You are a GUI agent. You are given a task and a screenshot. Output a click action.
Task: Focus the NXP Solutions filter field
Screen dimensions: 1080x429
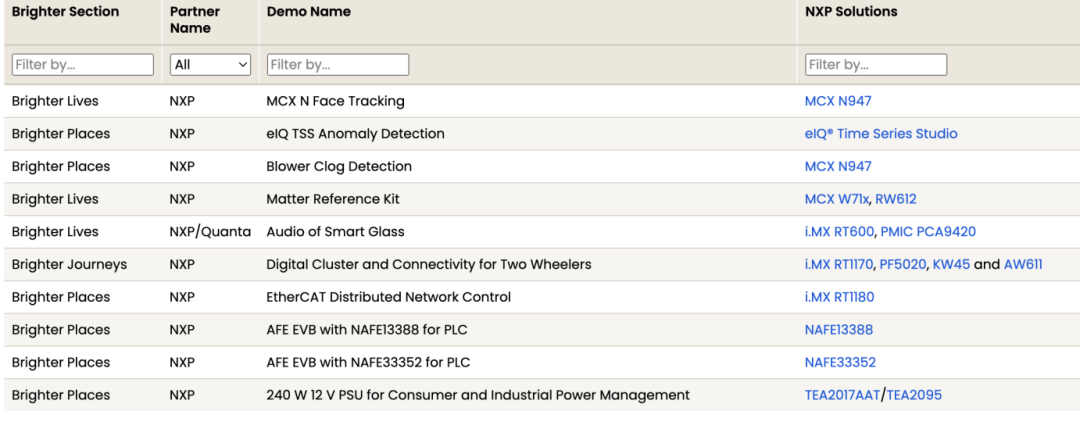(875, 65)
